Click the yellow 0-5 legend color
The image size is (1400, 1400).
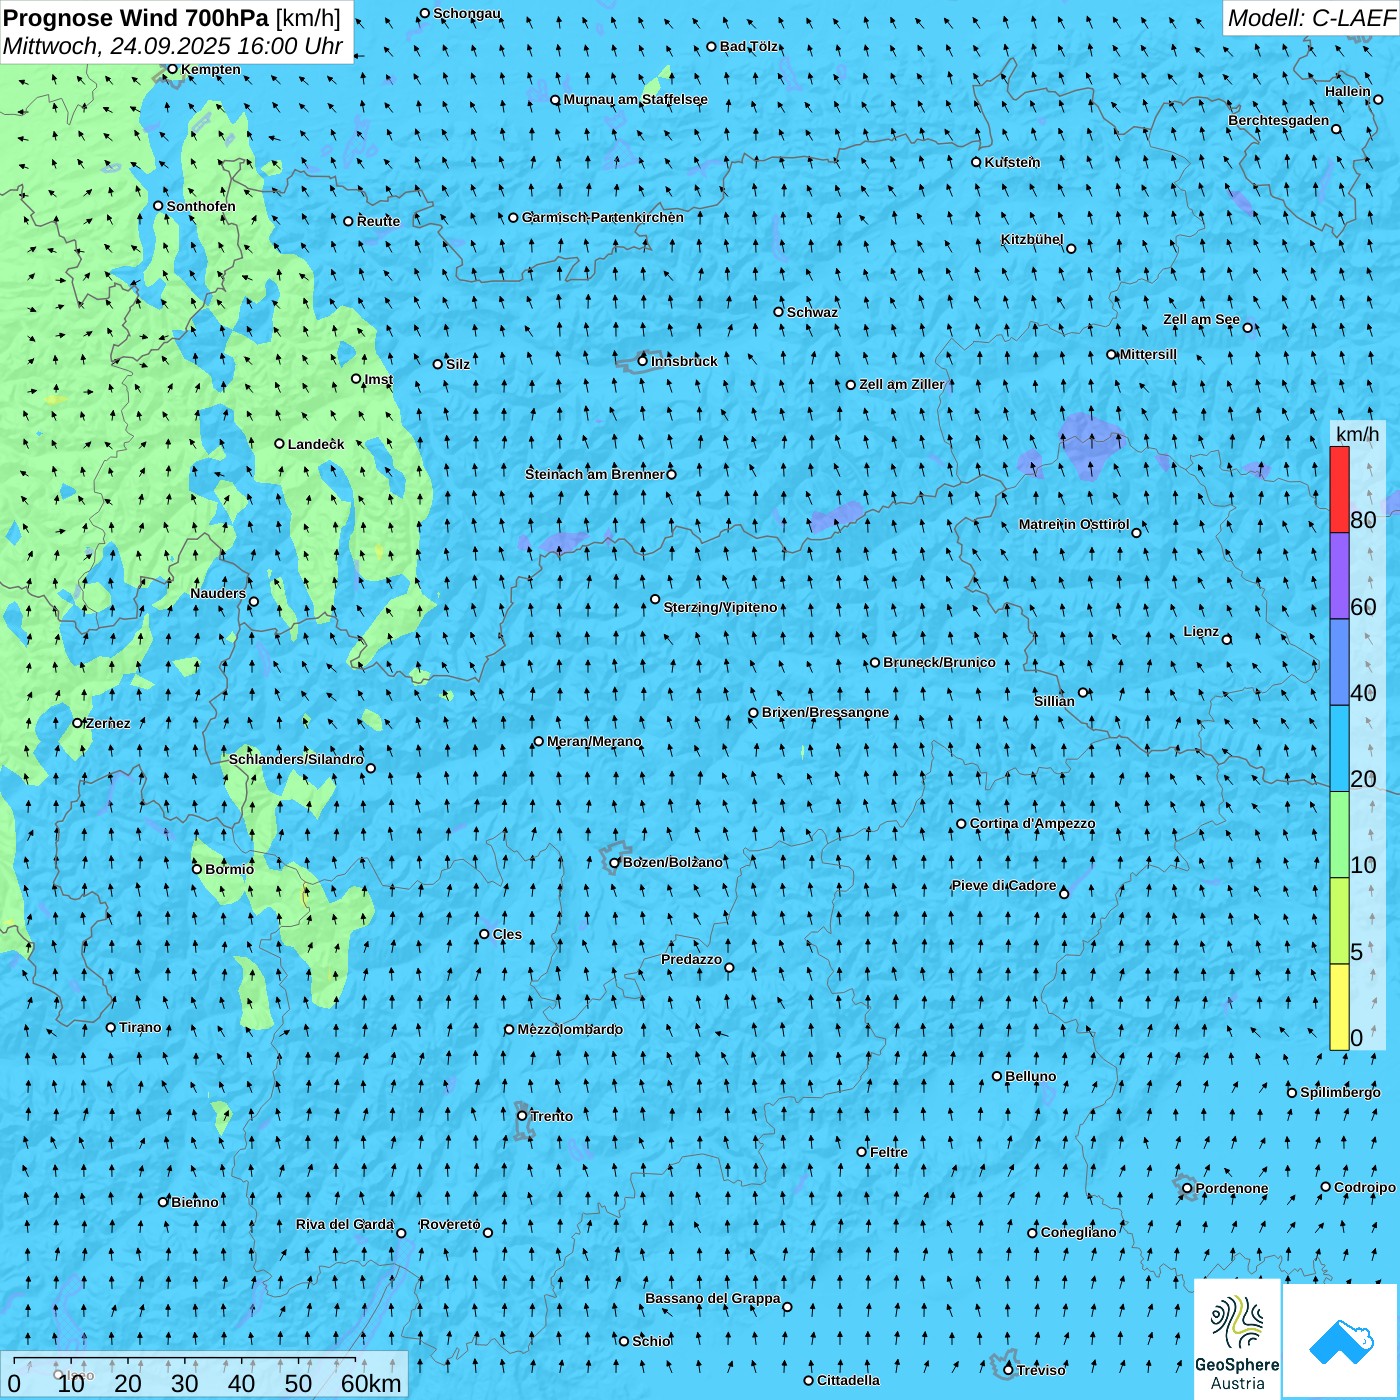point(1339,1007)
